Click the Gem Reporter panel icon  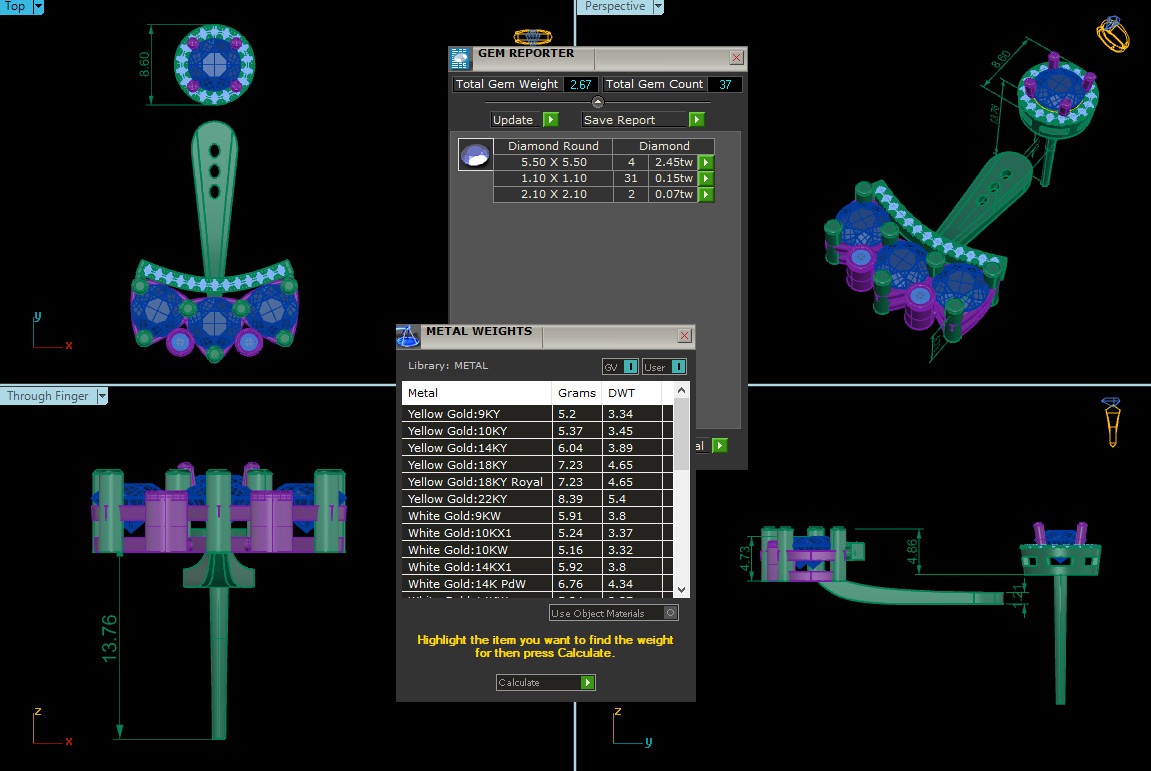460,57
